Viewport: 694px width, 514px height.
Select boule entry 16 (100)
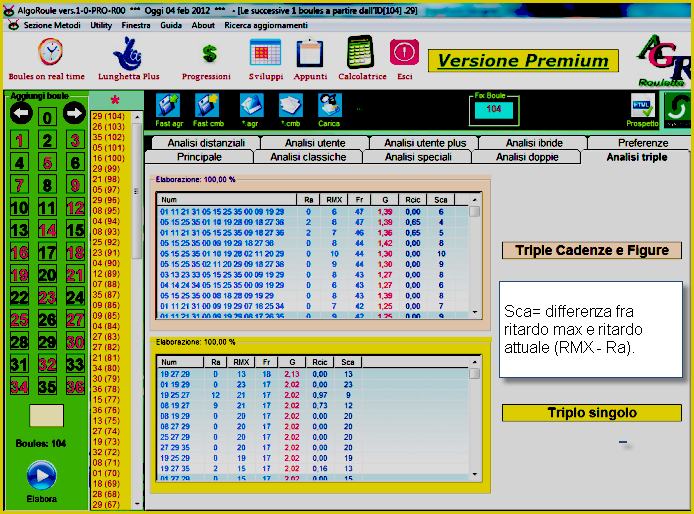click(x=109, y=158)
